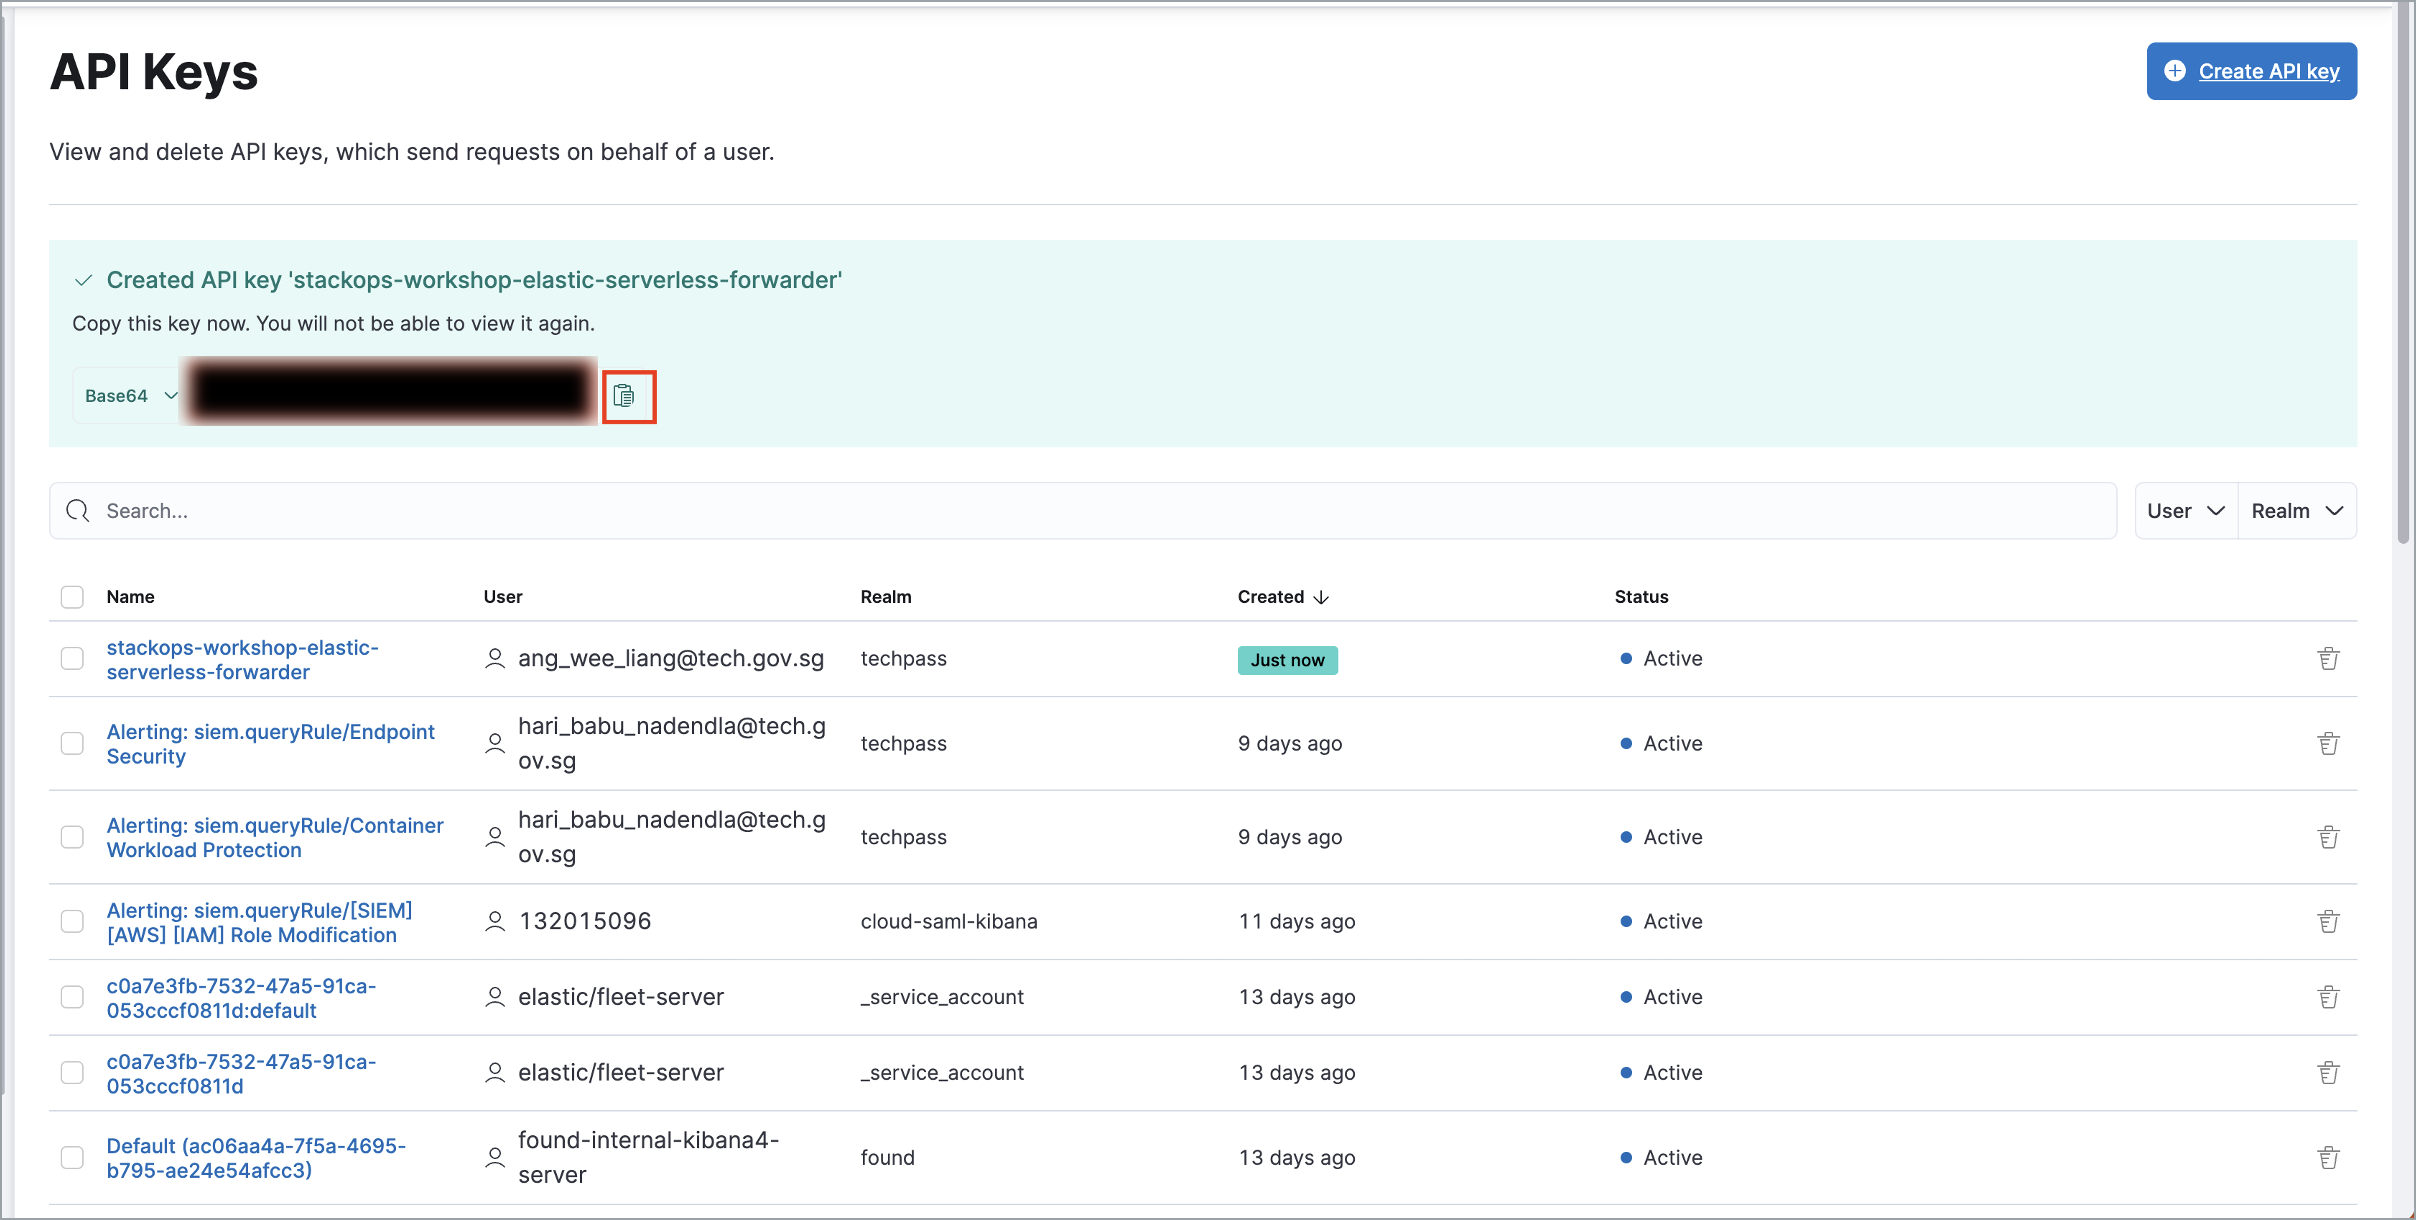Click the cloud-saml-kibana realm cell
The height and width of the screenshot is (1220, 2416).
949,922
